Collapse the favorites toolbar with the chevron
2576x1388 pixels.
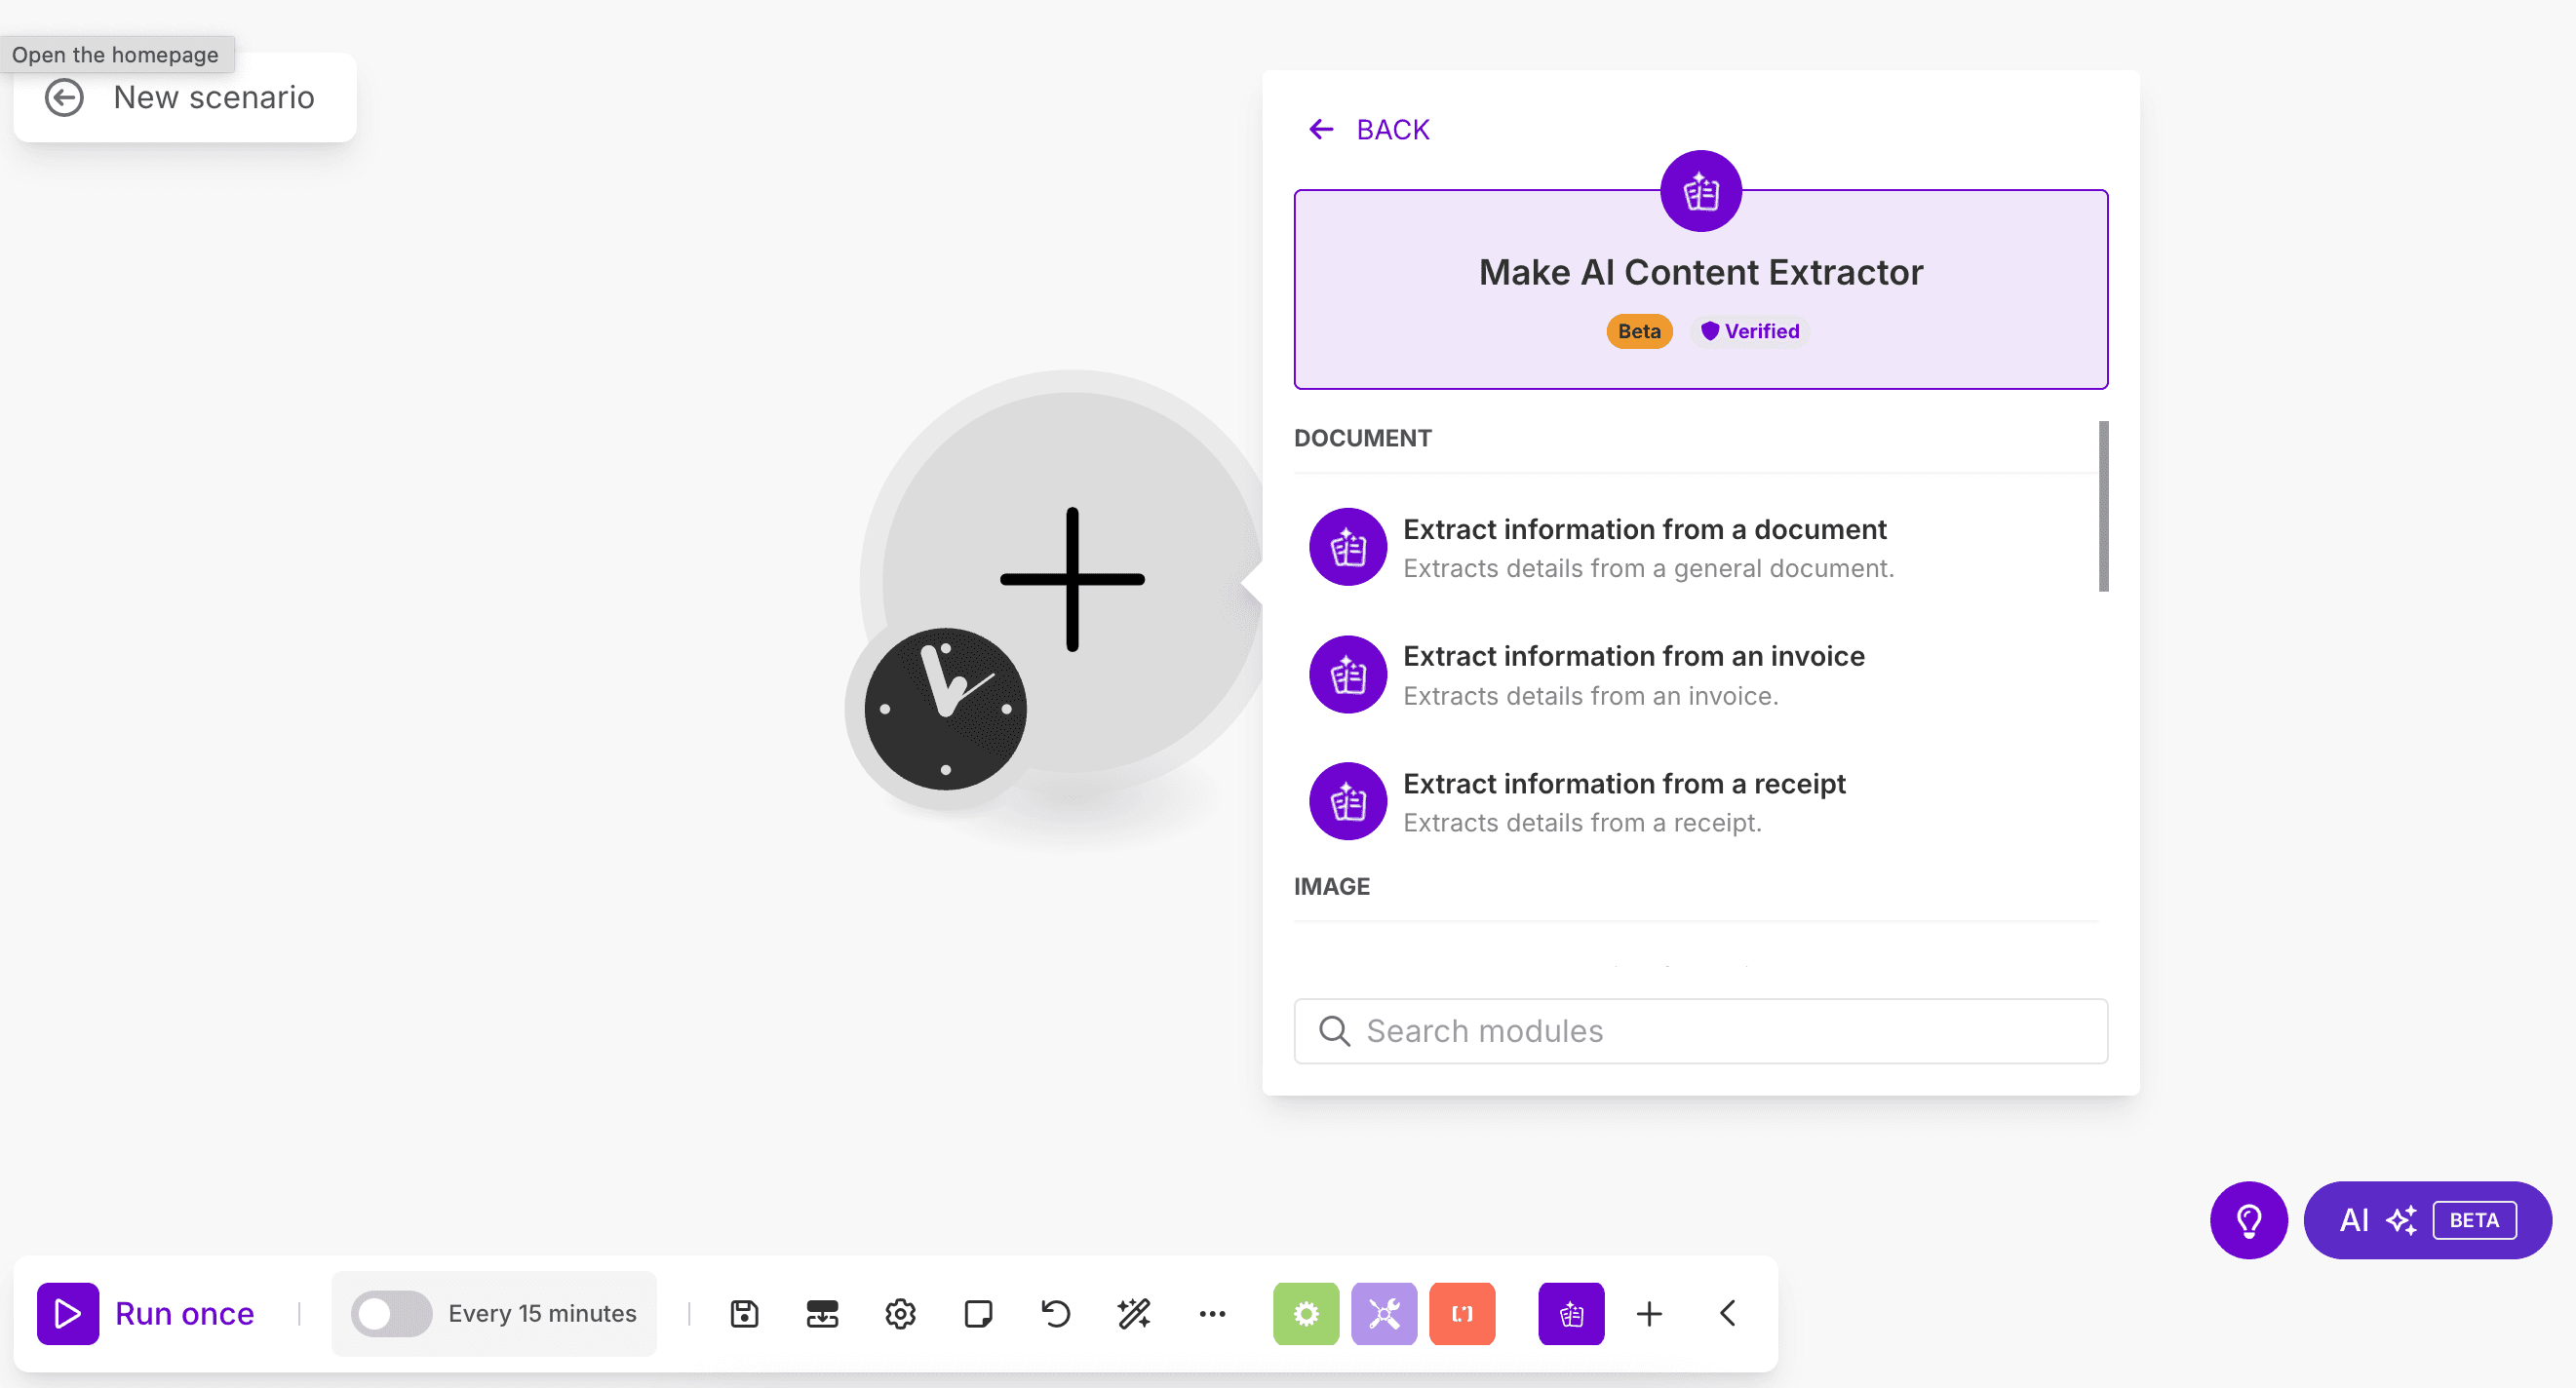(x=1727, y=1314)
